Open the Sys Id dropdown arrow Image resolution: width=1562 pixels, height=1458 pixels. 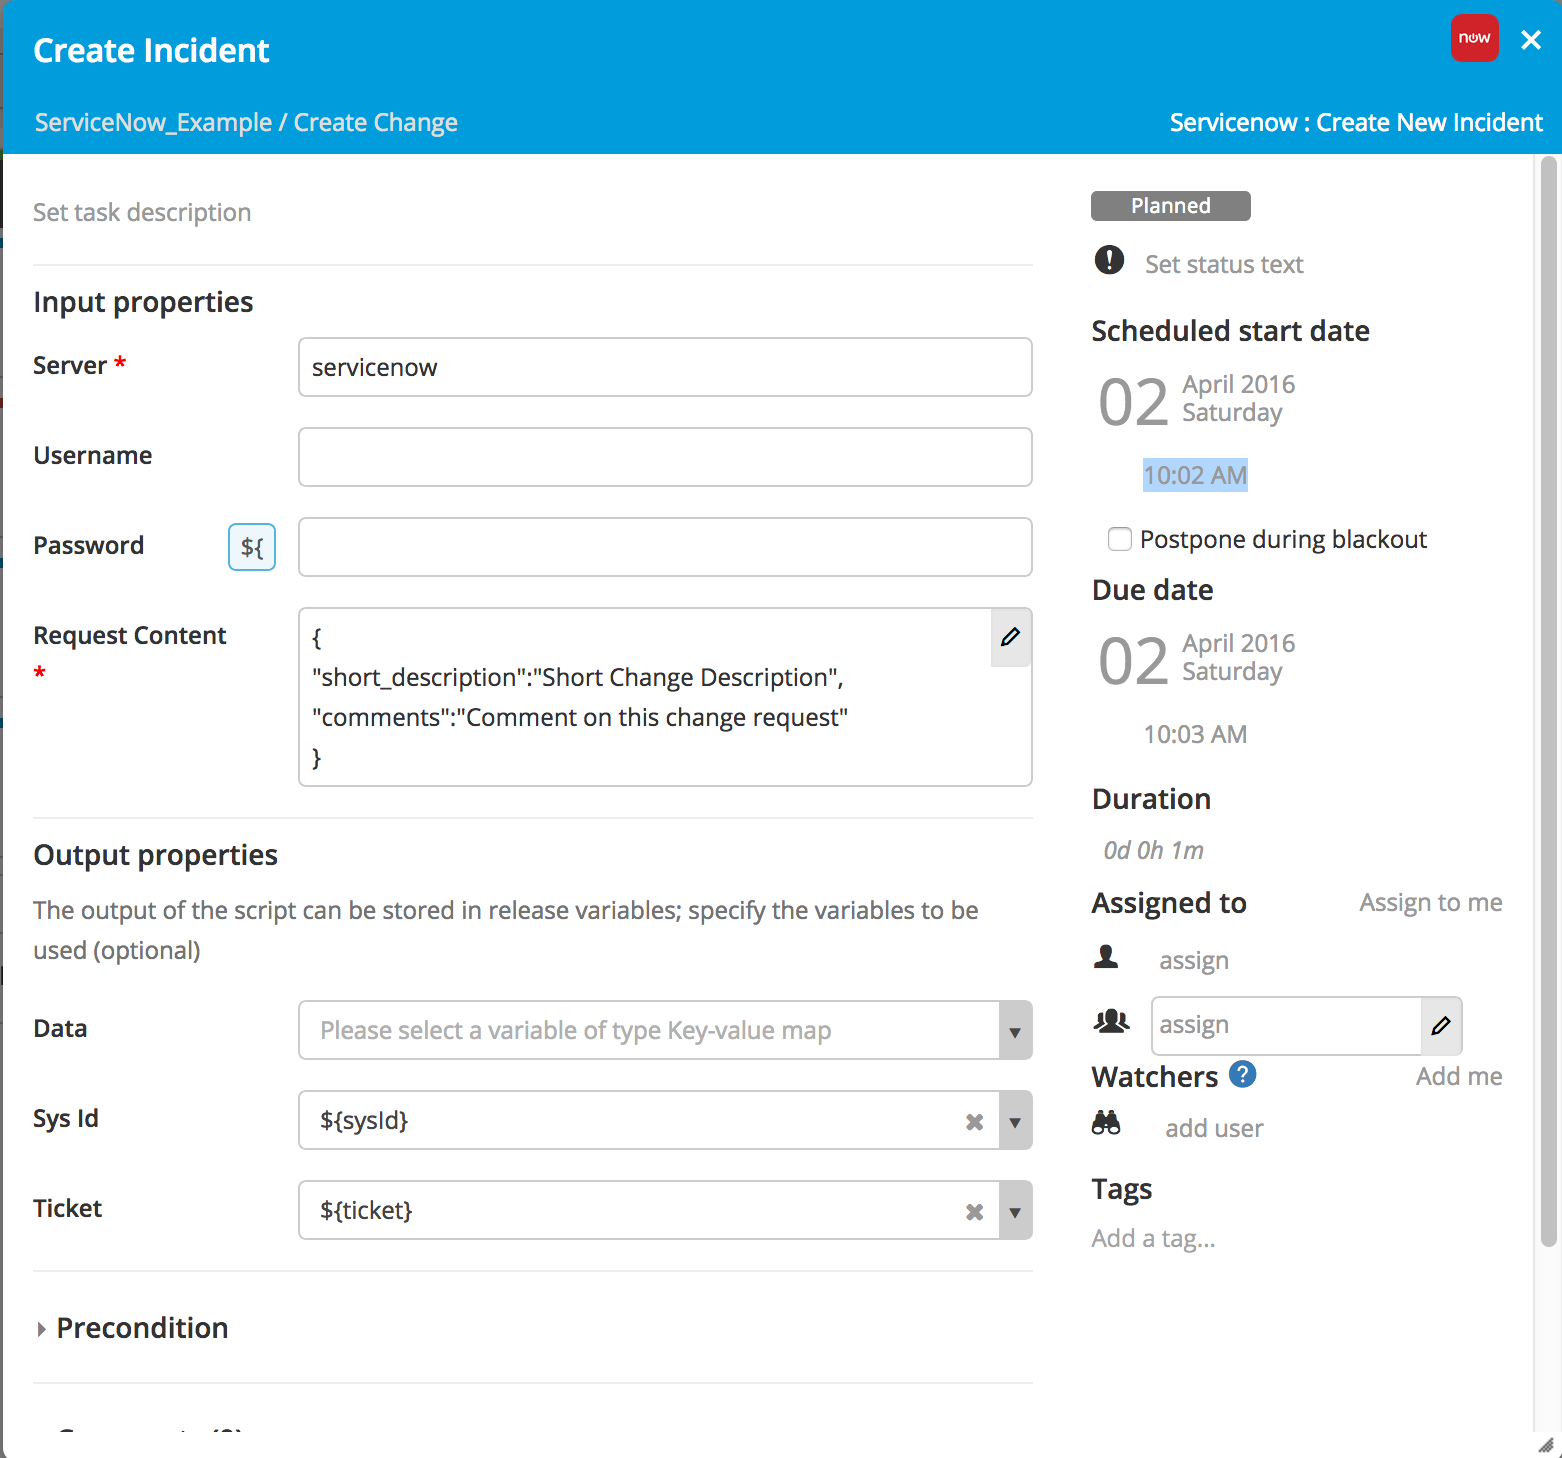[x=1015, y=1121]
